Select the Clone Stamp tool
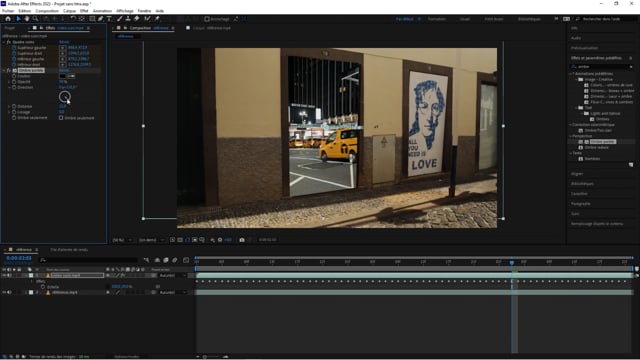The image size is (640, 360). click(x=128, y=19)
